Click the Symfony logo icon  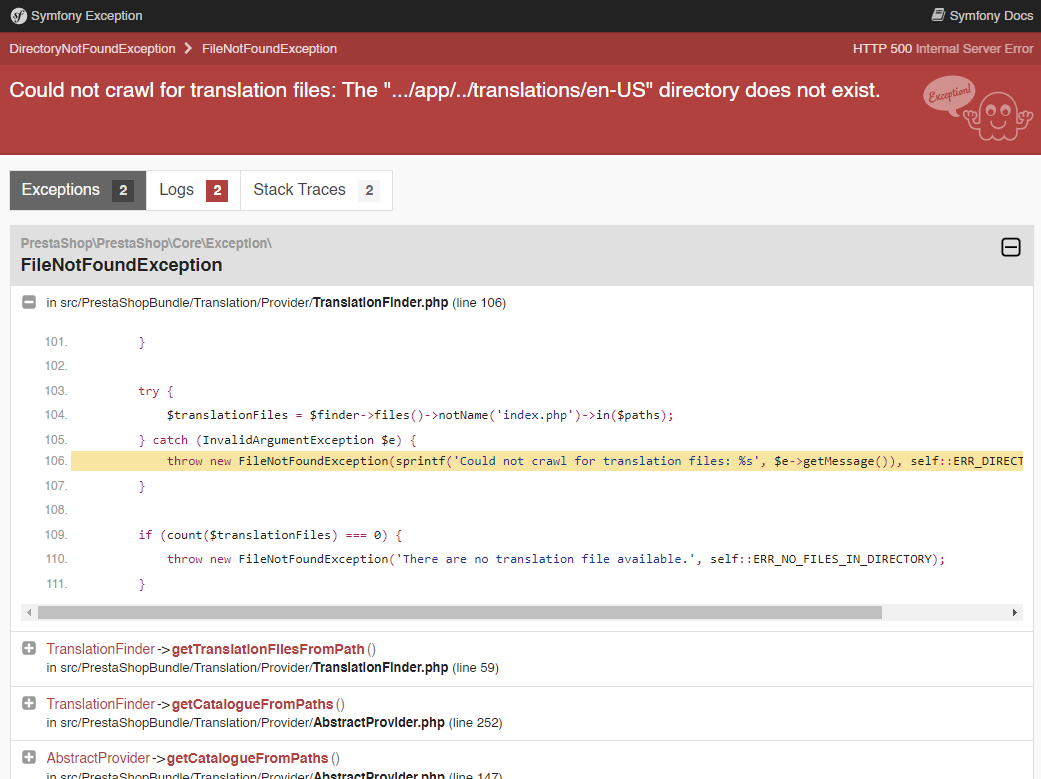pyautogui.click(x=19, y=16)
